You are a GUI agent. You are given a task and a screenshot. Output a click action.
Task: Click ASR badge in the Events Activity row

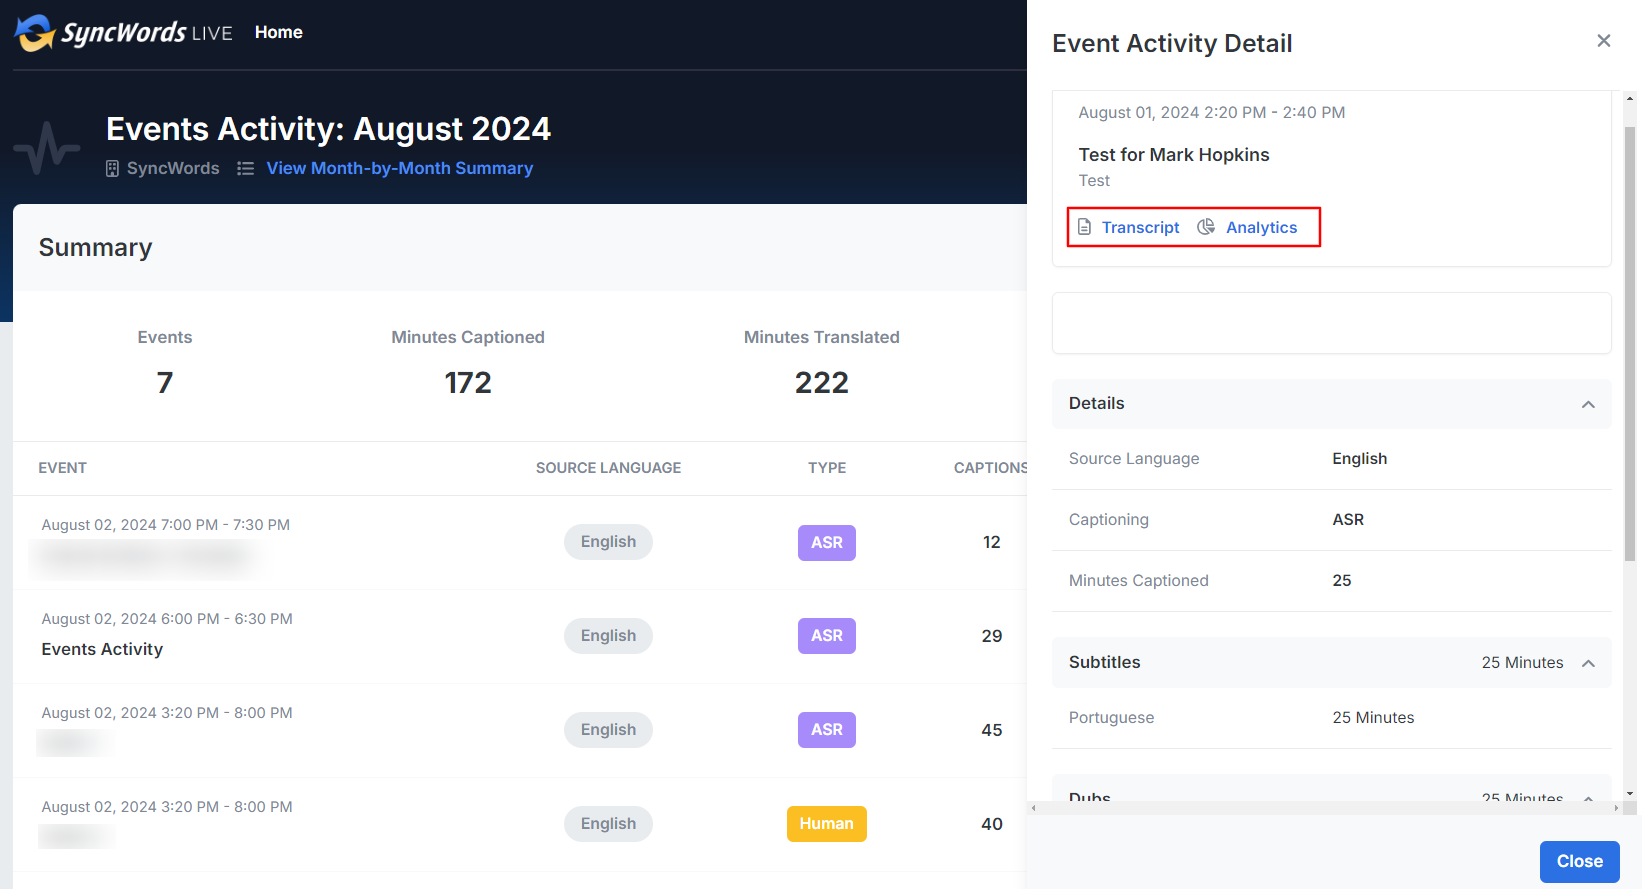coord(827,636)
